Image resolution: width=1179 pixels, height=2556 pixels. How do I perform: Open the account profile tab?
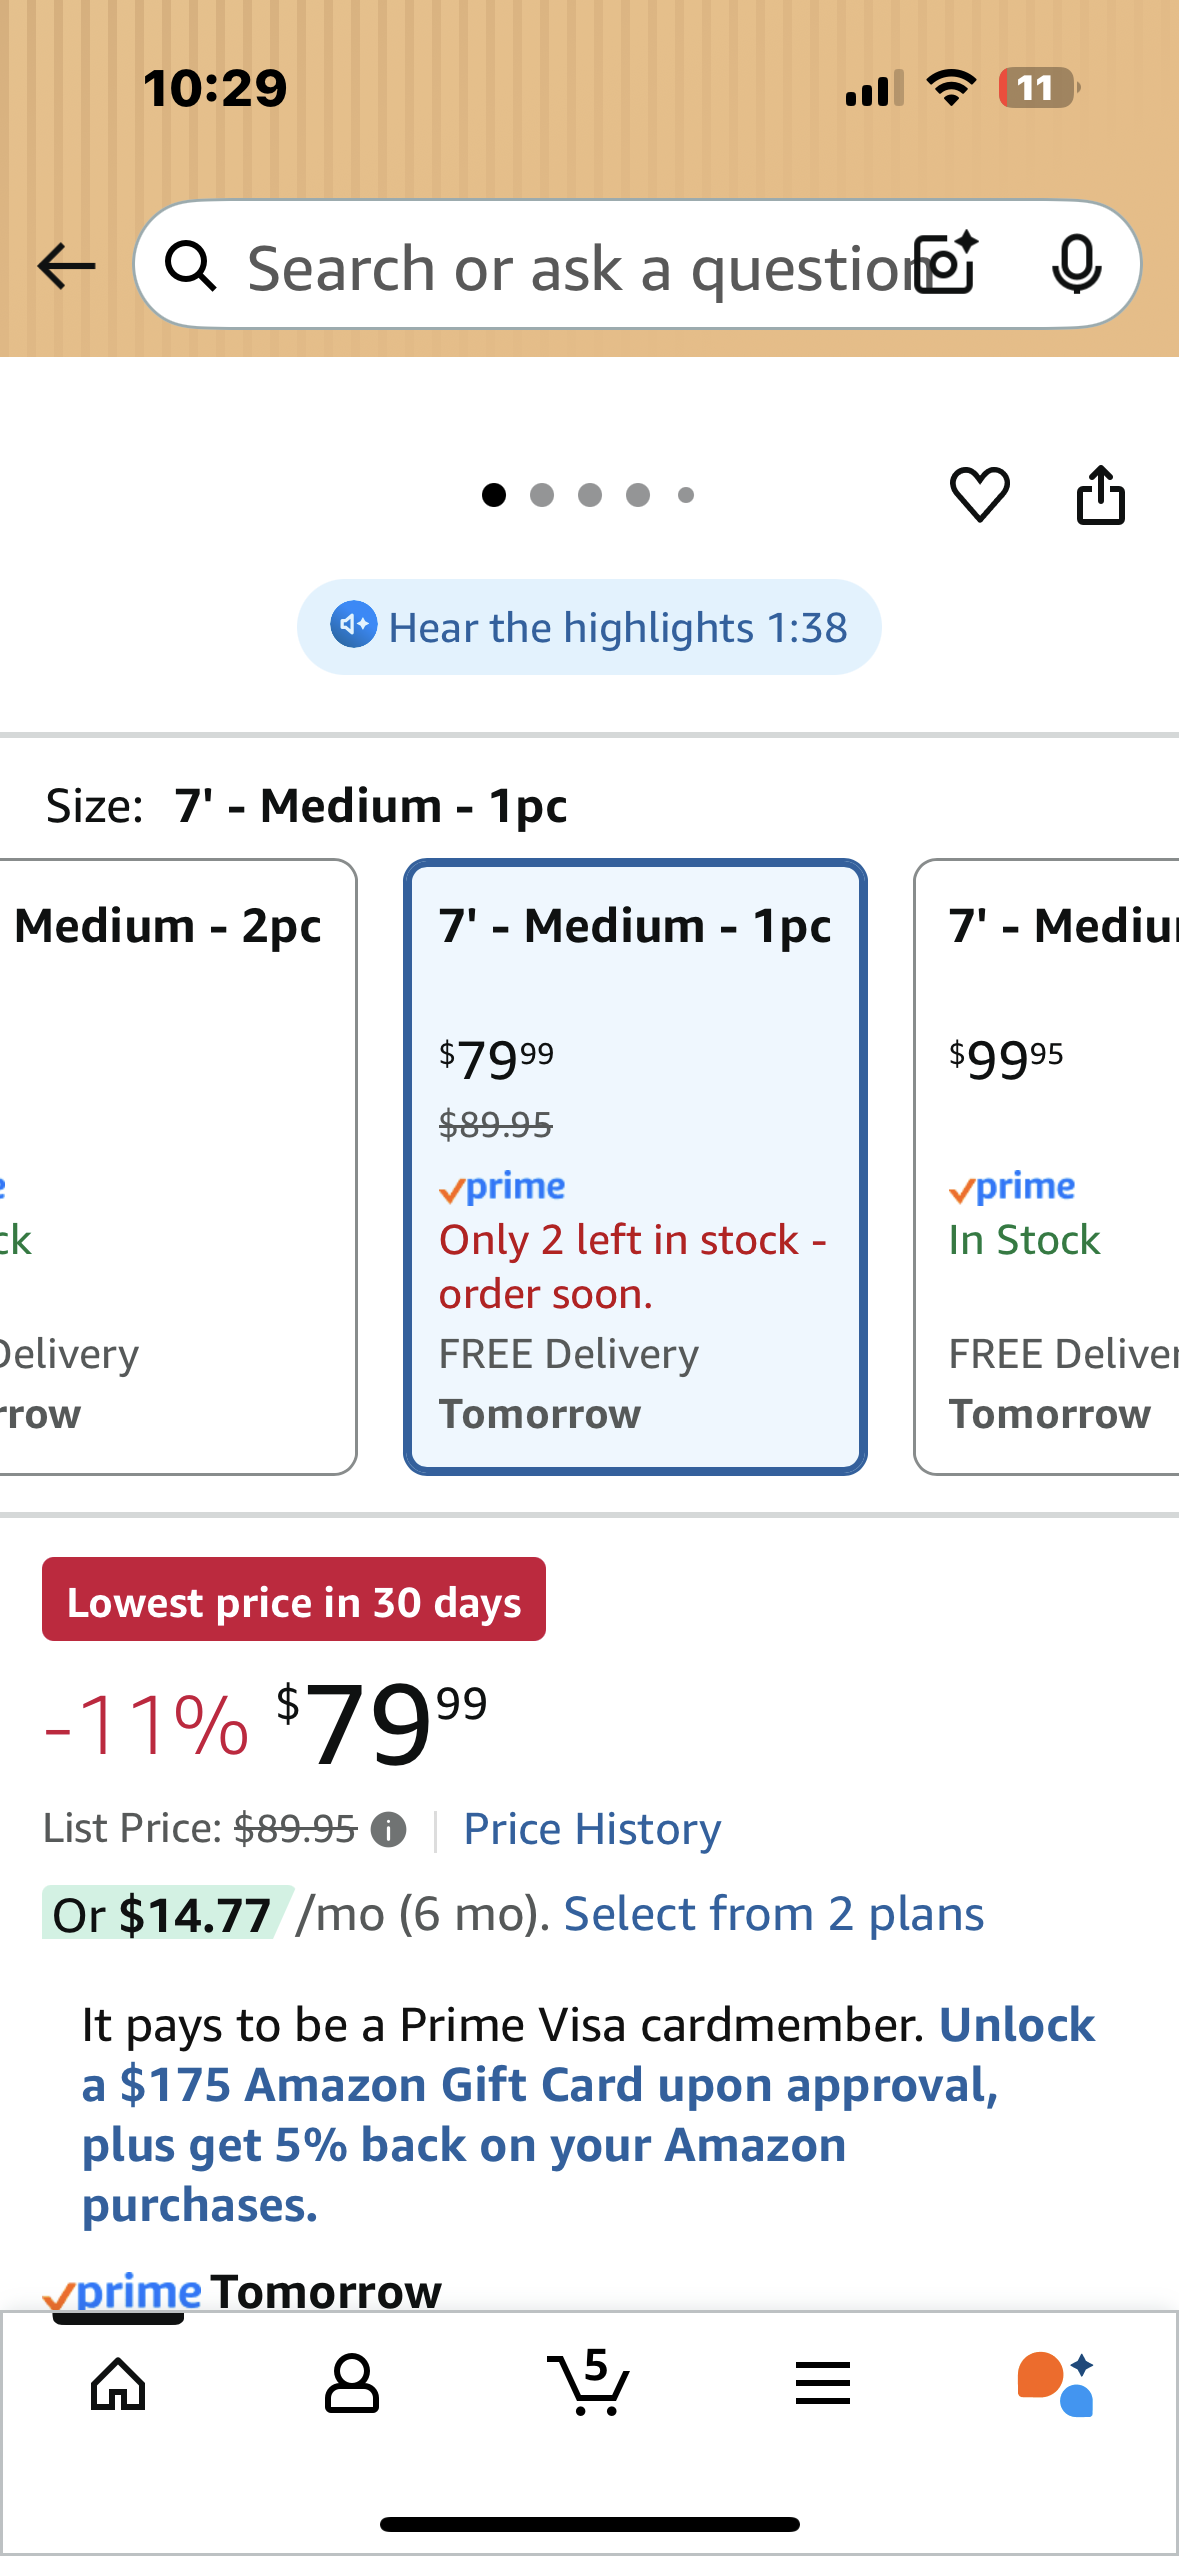[352, 2383]
